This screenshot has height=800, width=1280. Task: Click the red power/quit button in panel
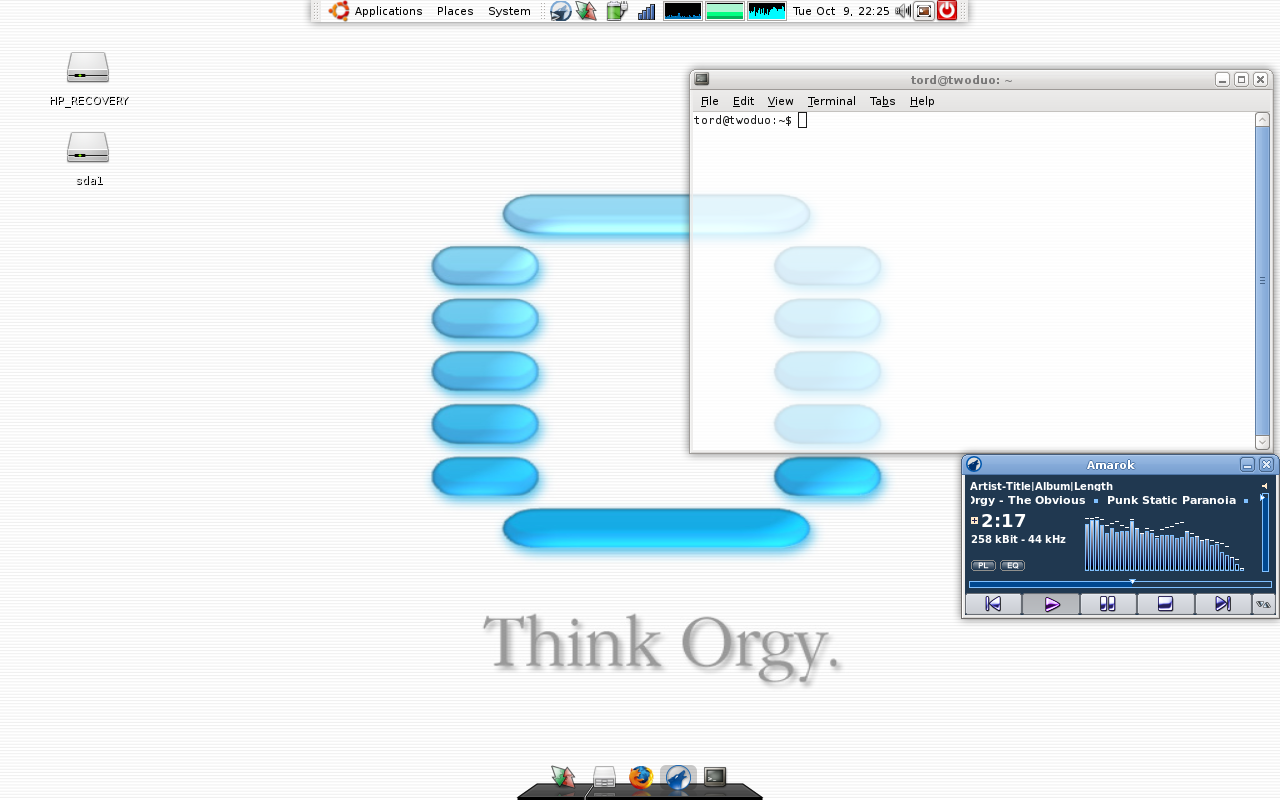947,11
